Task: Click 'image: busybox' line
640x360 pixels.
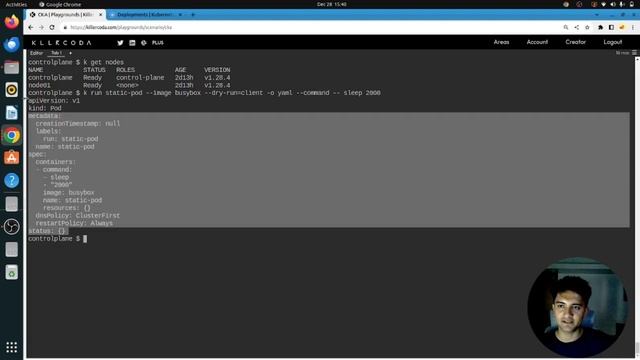Action: (69, 193)
